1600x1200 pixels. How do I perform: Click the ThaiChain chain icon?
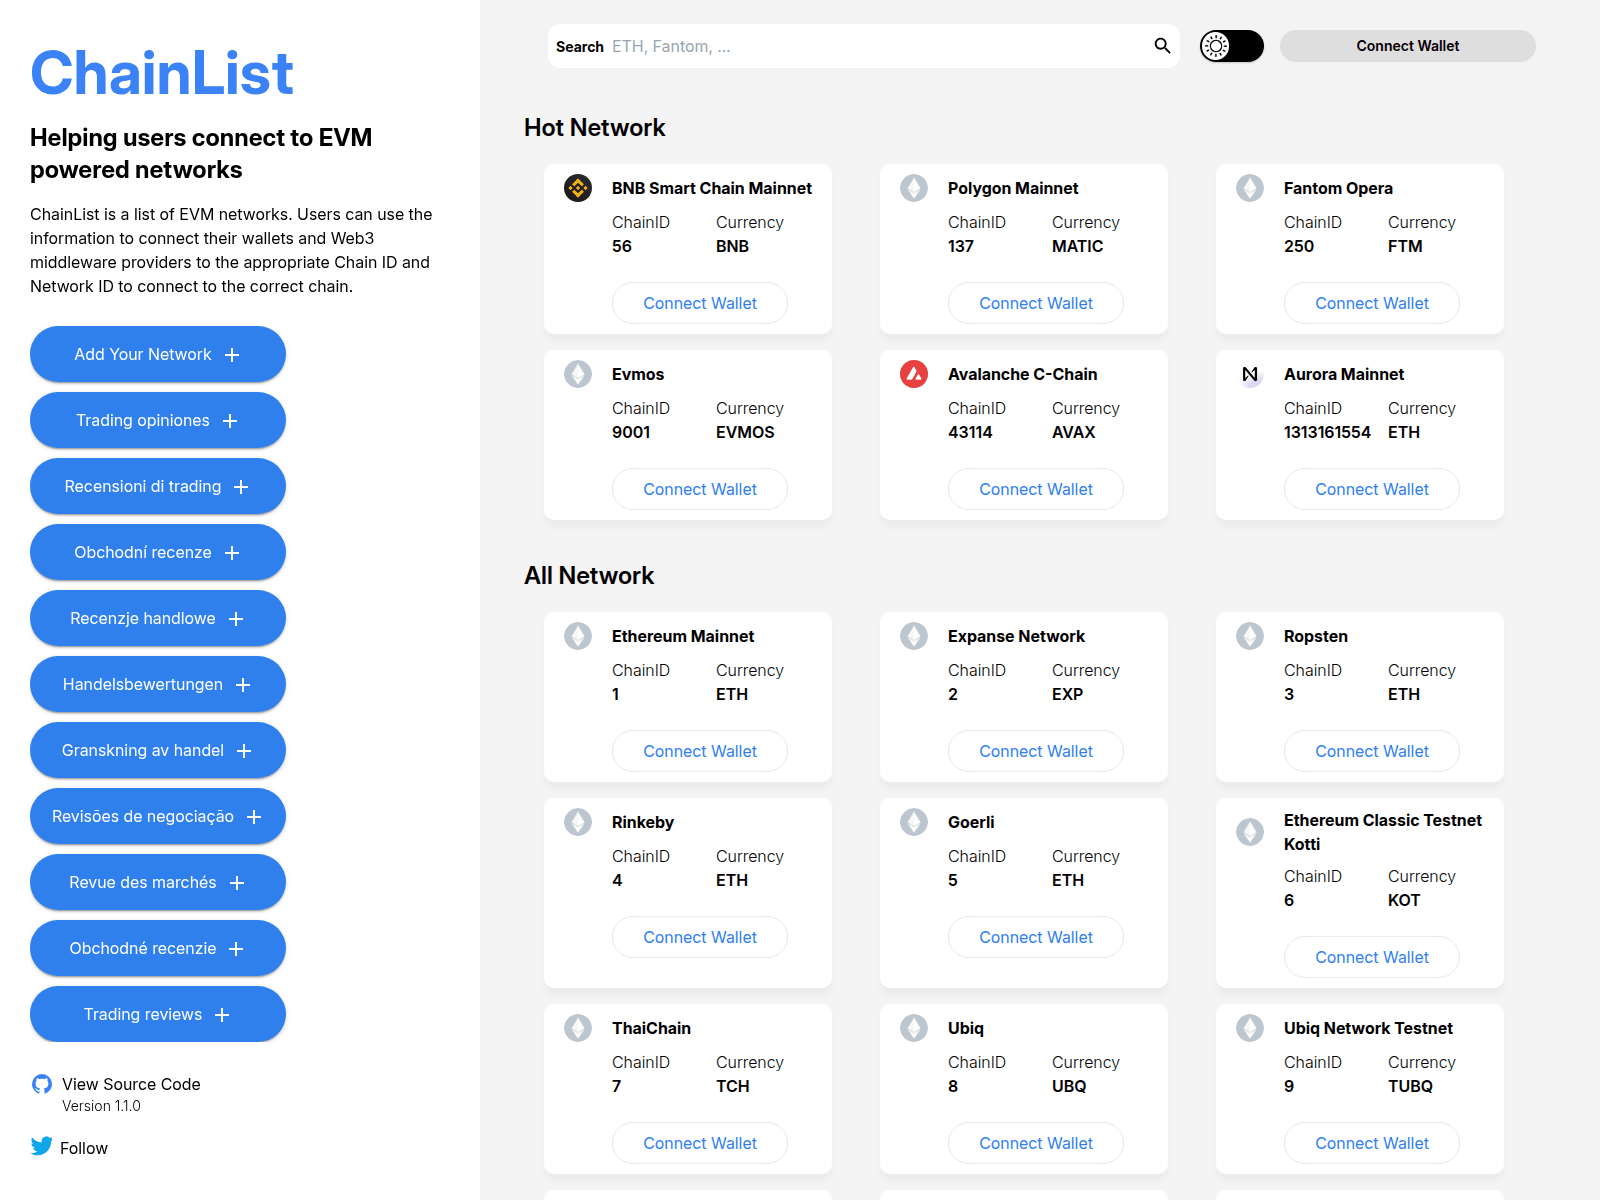pyautogui.click(x=578, y=1028)
